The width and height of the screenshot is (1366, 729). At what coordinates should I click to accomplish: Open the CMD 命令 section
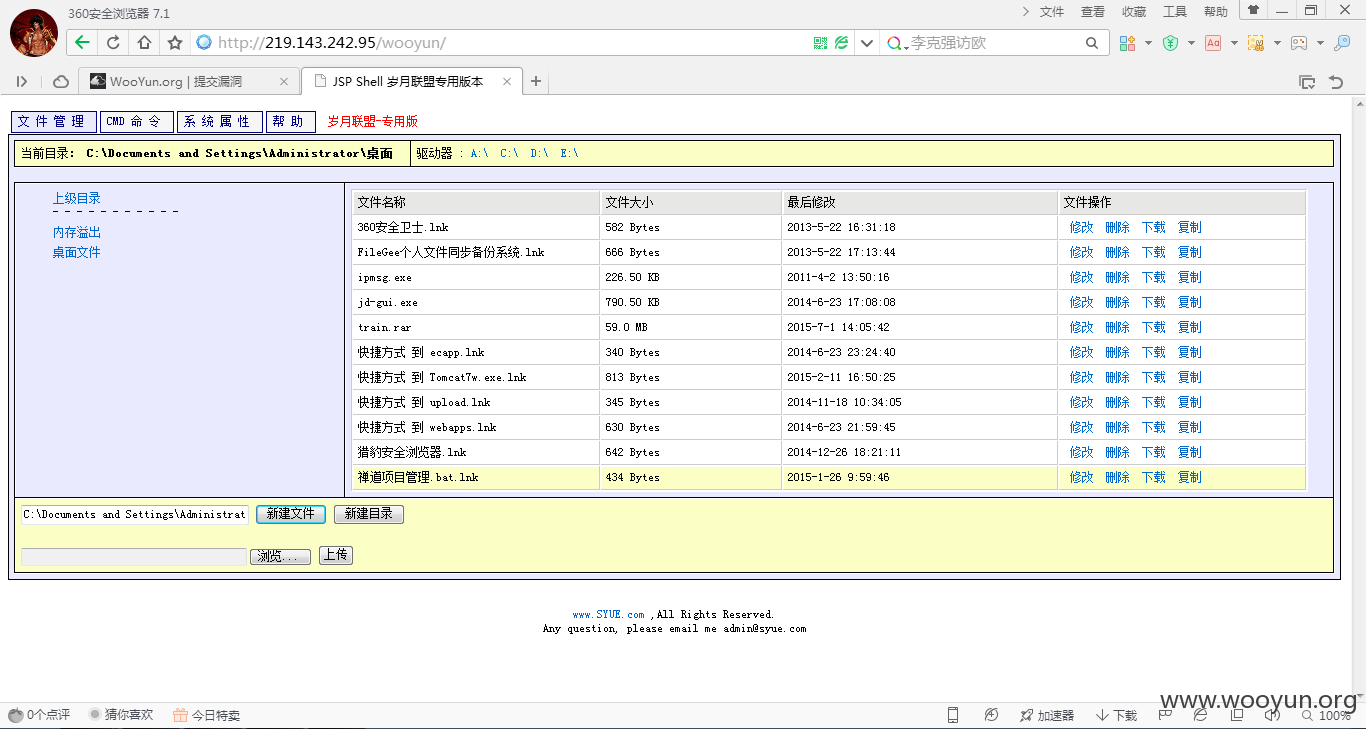click(136, 121)
